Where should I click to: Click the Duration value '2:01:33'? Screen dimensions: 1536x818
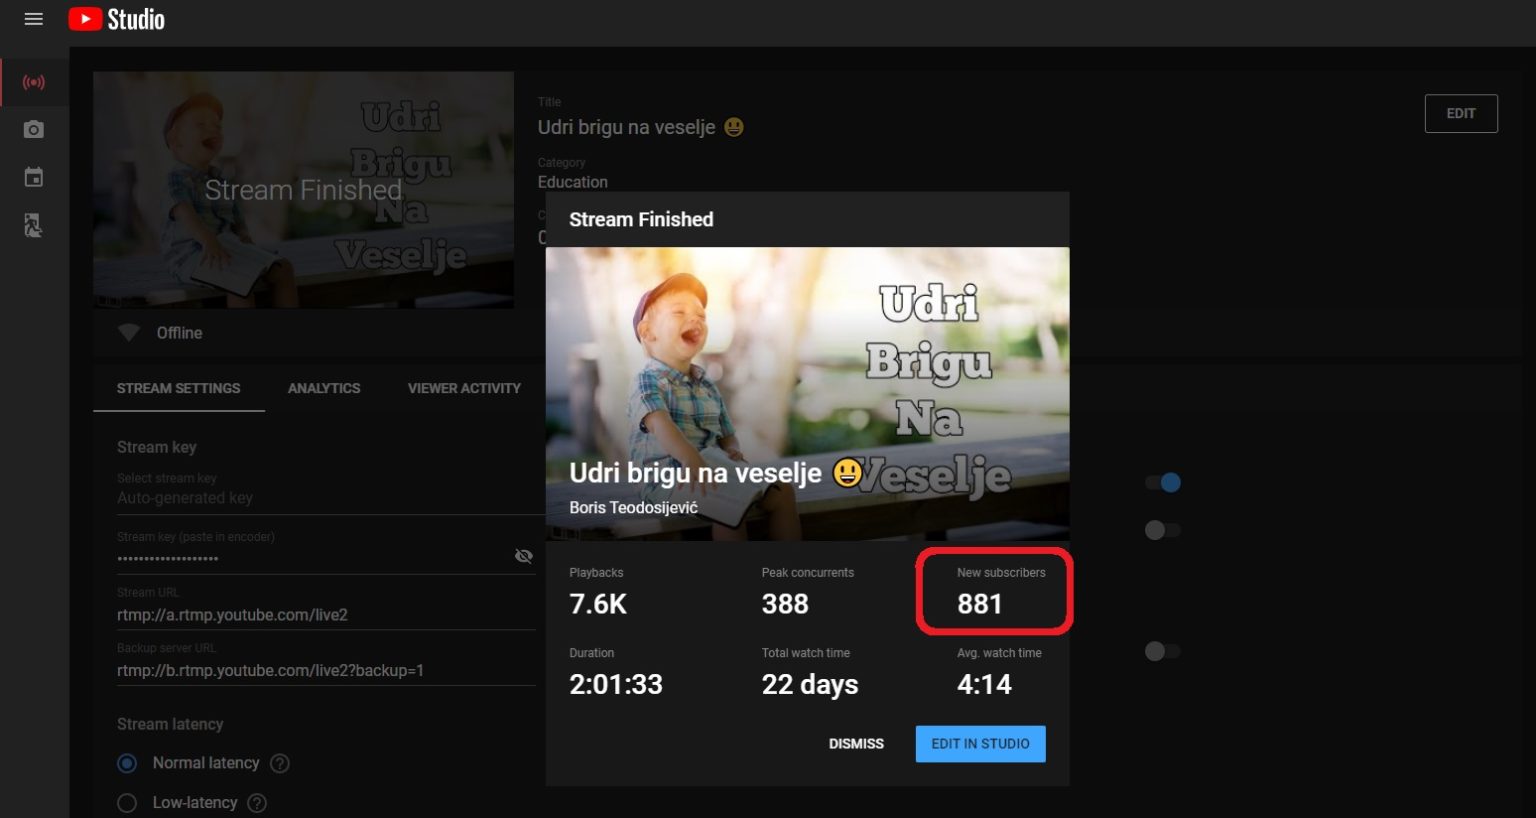click(x=616, y=684)
